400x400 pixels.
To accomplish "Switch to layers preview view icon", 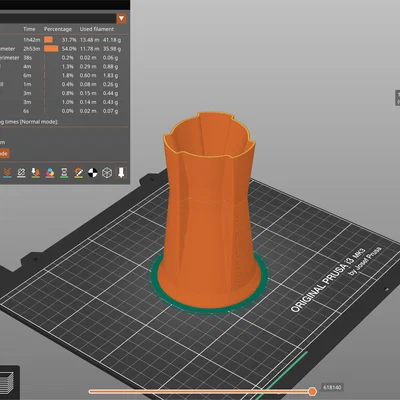I will pyautogui.click(x=7, y=383).
